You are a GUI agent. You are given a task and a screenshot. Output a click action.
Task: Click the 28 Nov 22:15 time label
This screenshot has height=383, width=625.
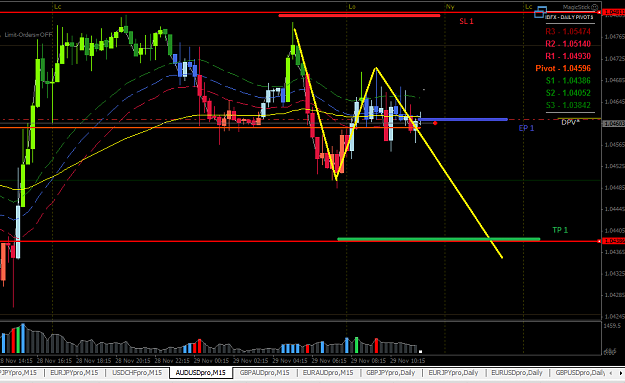click(x=172, y=361)
